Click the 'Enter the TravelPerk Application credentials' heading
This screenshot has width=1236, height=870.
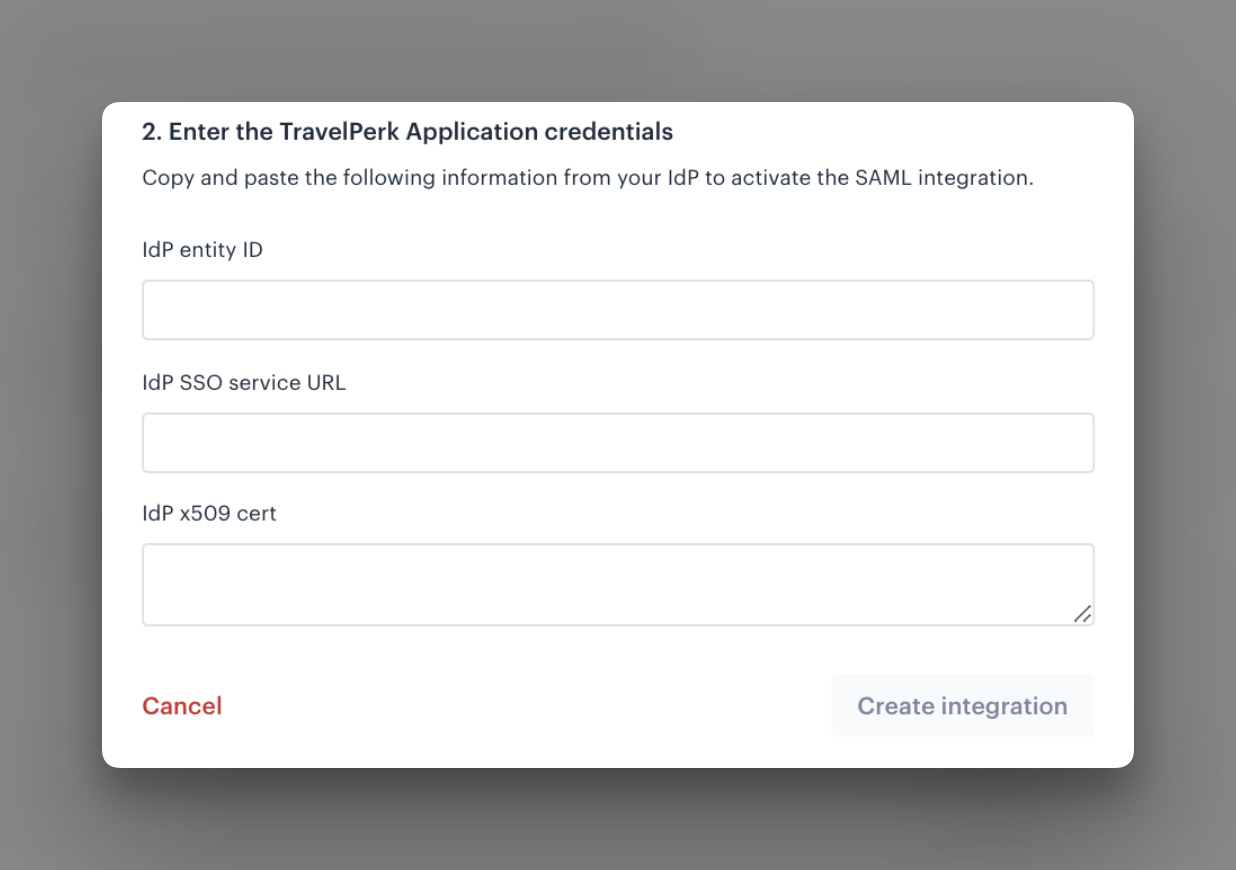click(407, 132)
